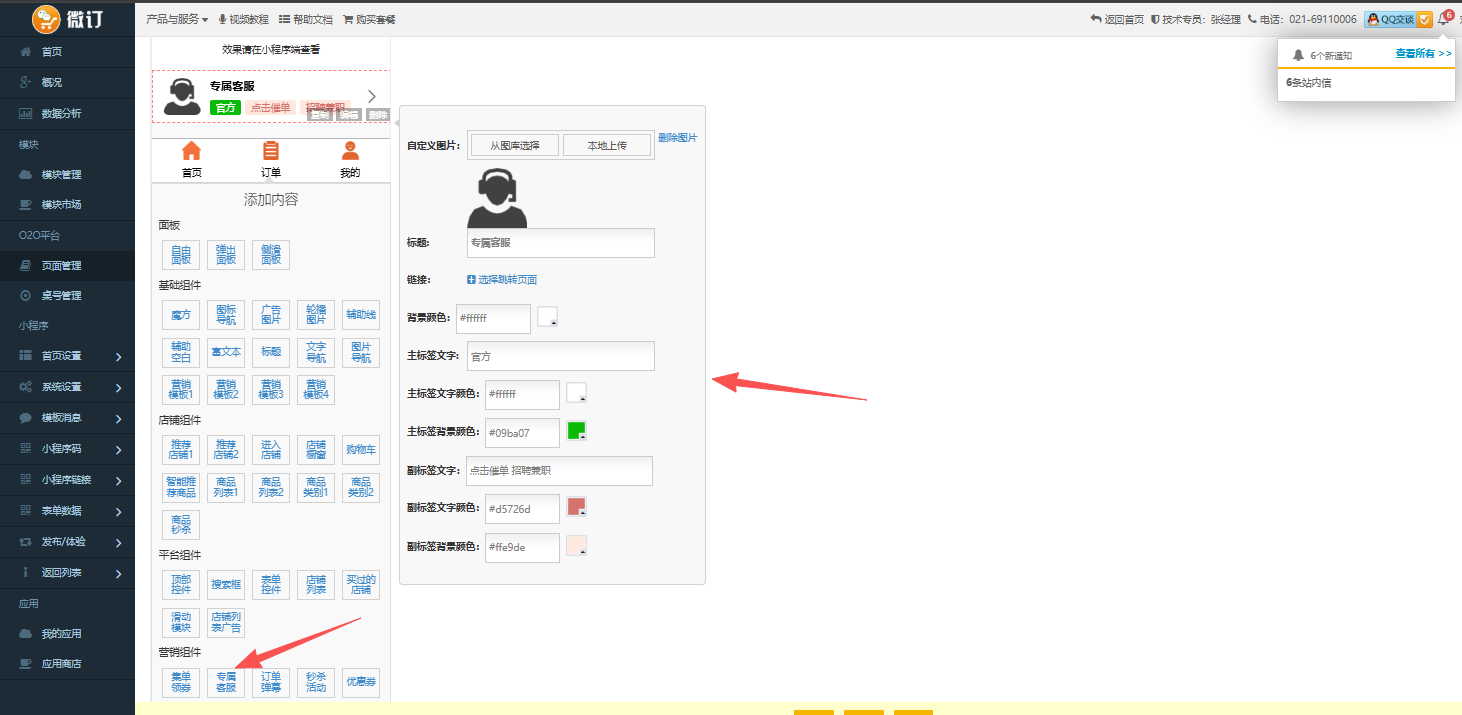The width and height of the screenshot is (1462, 715).
Task: Expand the 小程序码 sidebar submenu
Action: click(118, 450)
